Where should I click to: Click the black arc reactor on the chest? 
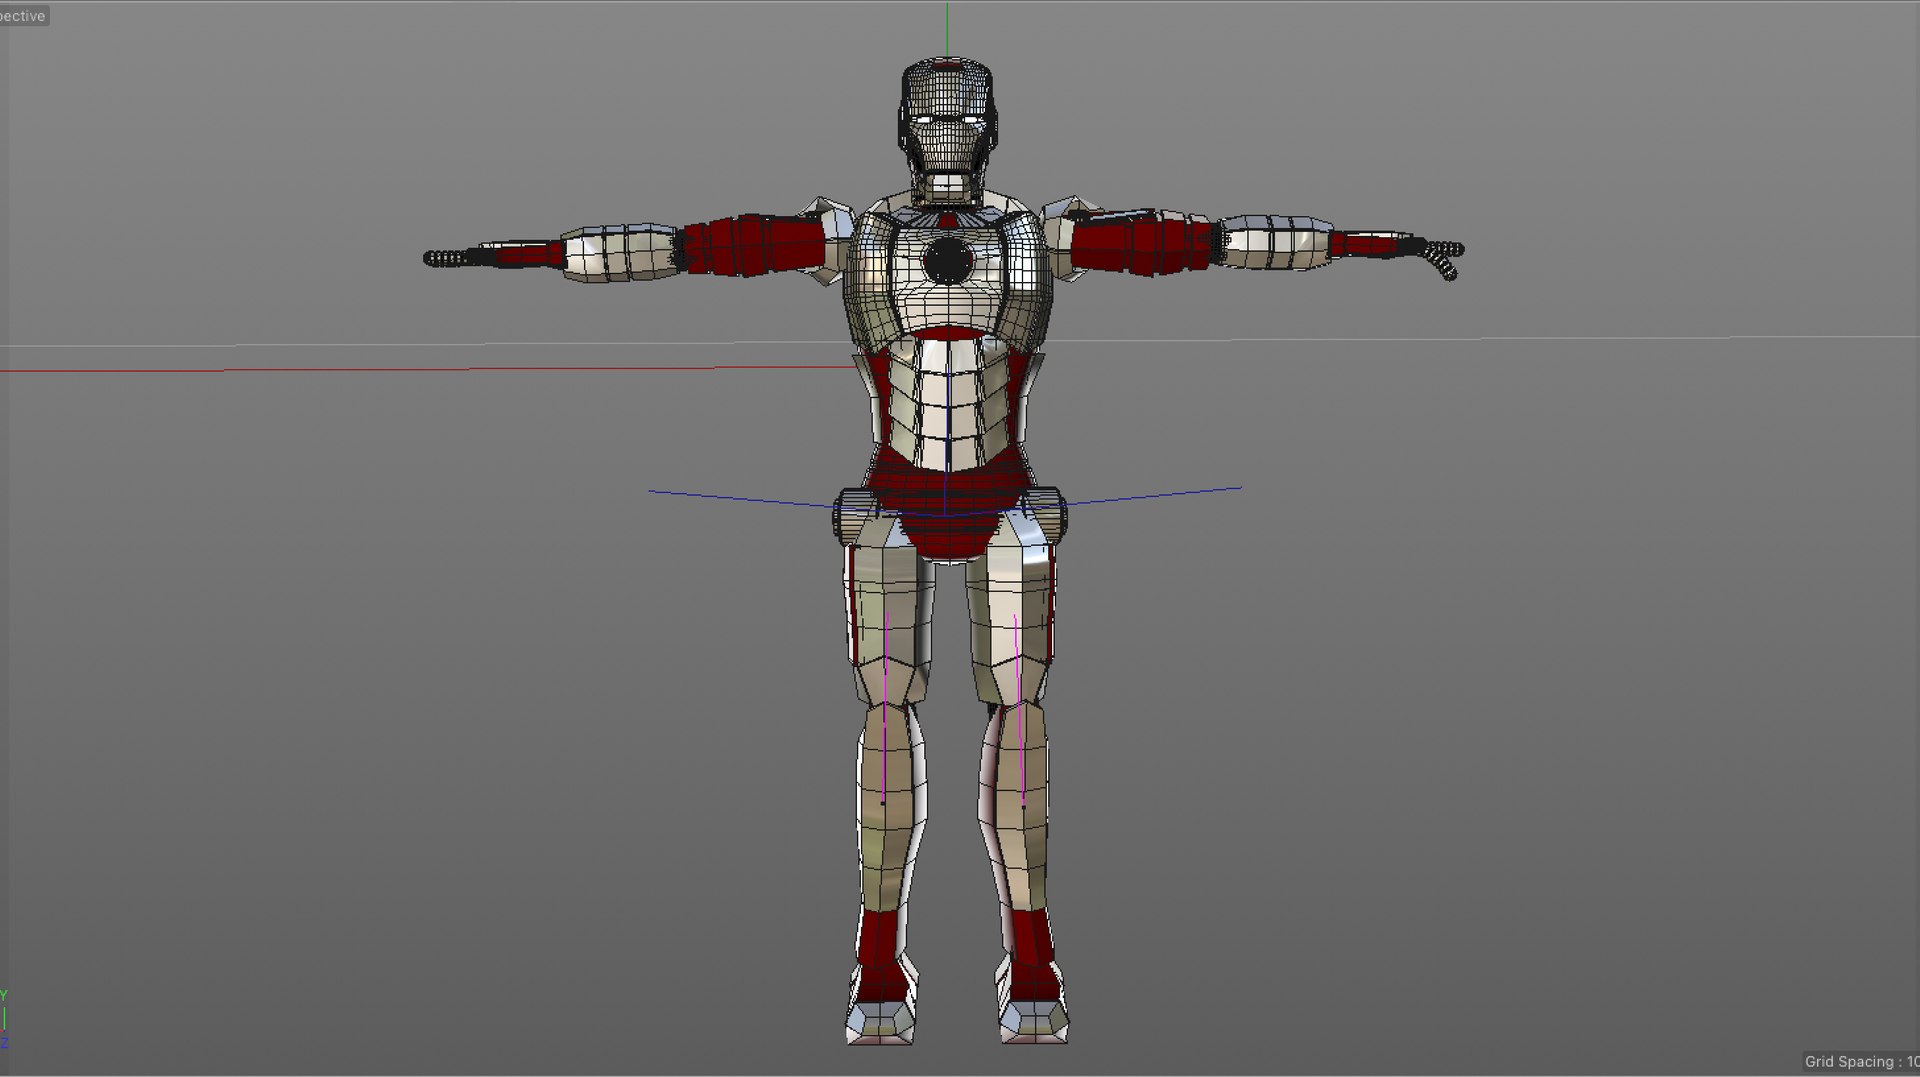(947, 261)
